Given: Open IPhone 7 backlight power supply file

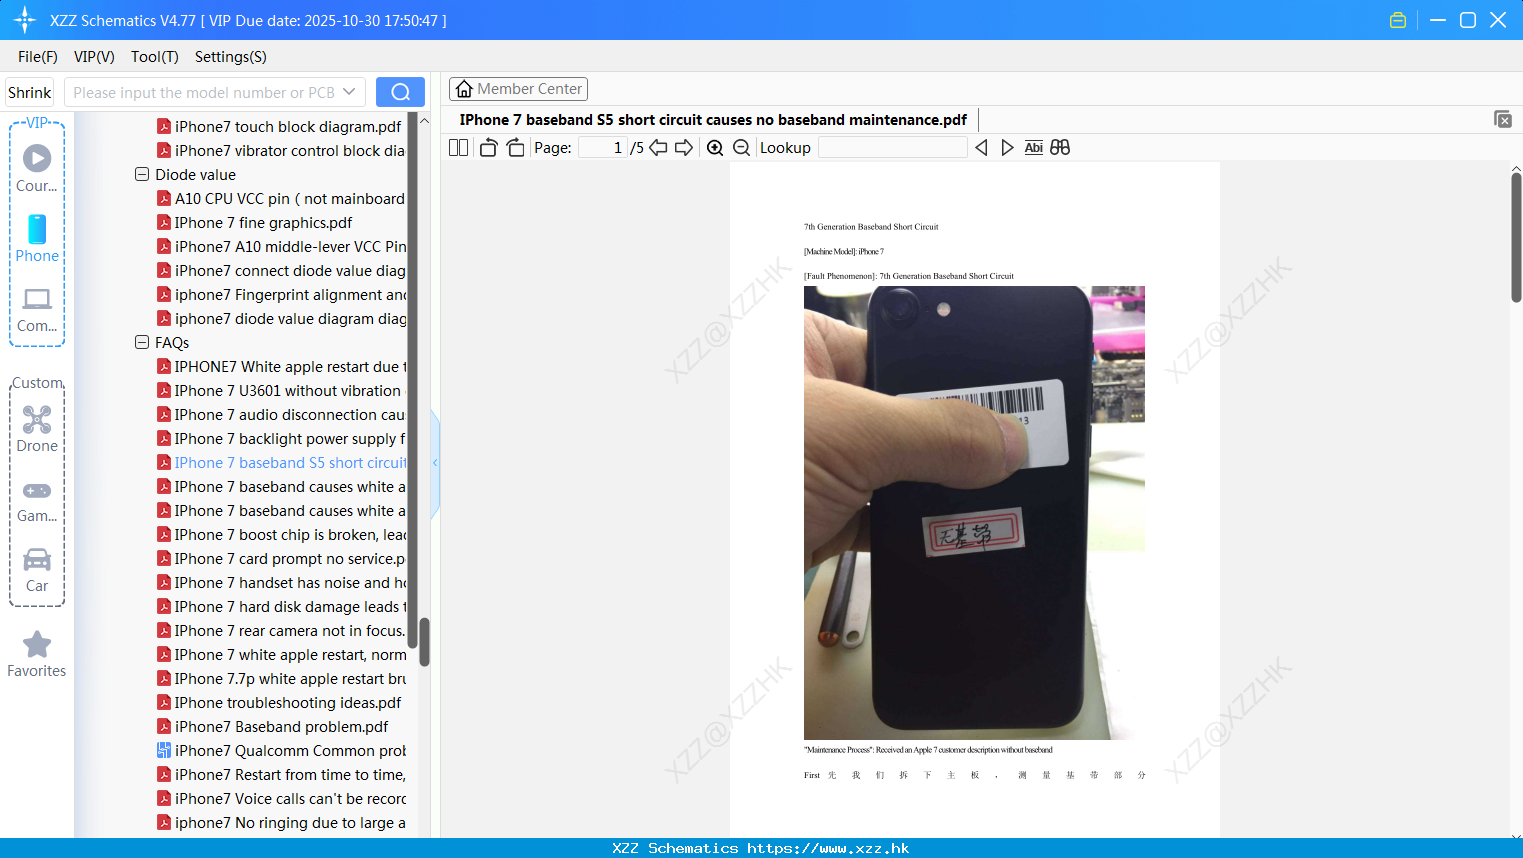Looking at the screenshot, I should click(281, 438).
